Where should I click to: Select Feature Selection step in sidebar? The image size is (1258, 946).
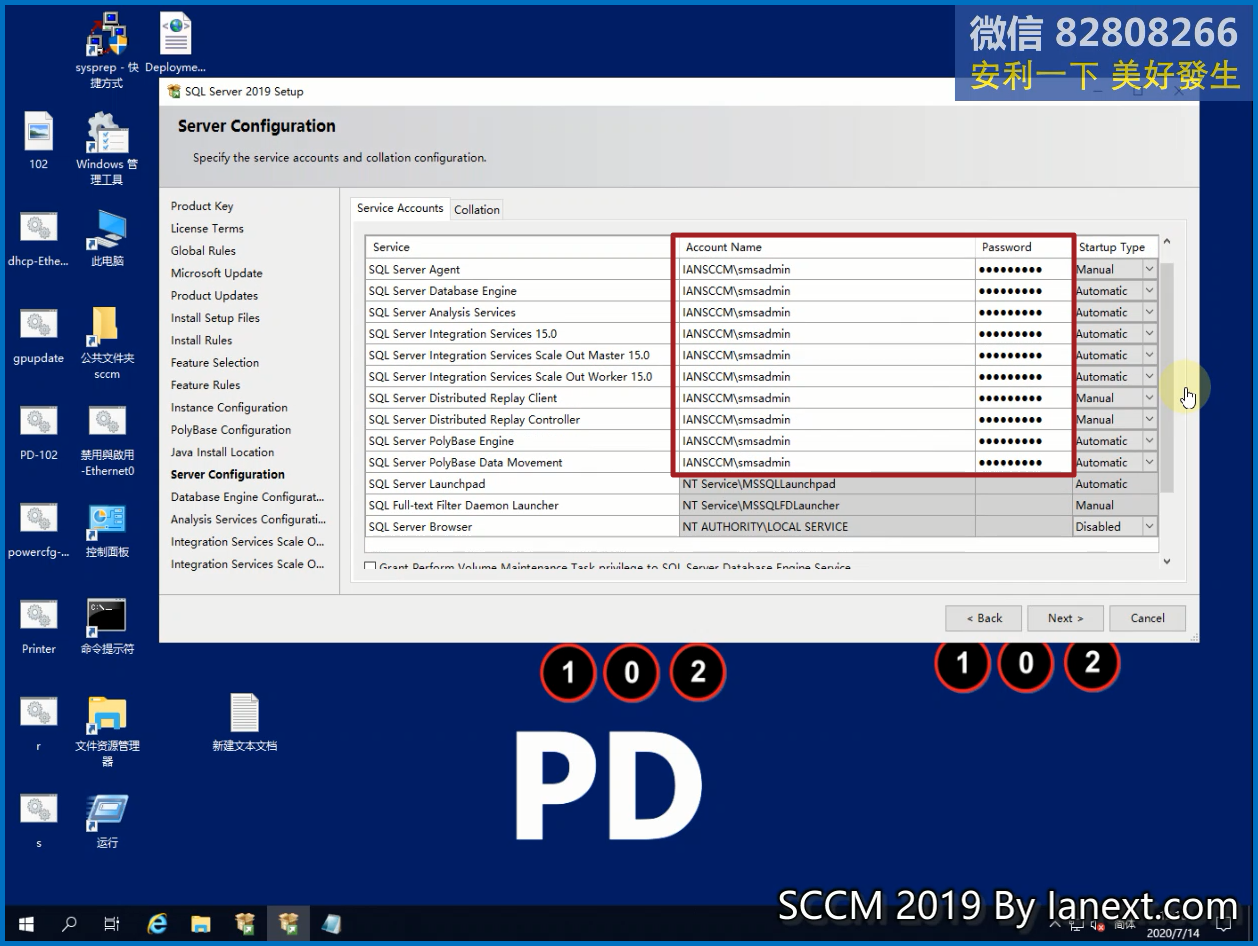click(x=215, y=362)
